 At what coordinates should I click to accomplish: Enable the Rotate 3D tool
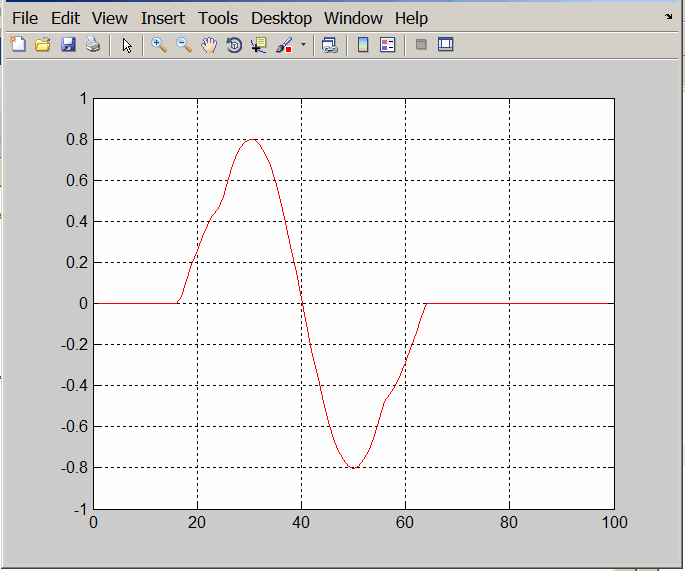point(234,45)
